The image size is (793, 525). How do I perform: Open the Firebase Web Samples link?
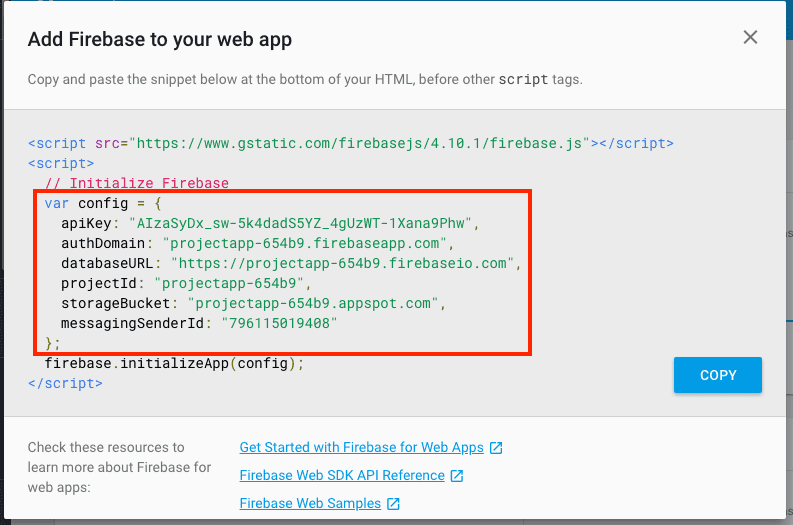tap(310, 503)
